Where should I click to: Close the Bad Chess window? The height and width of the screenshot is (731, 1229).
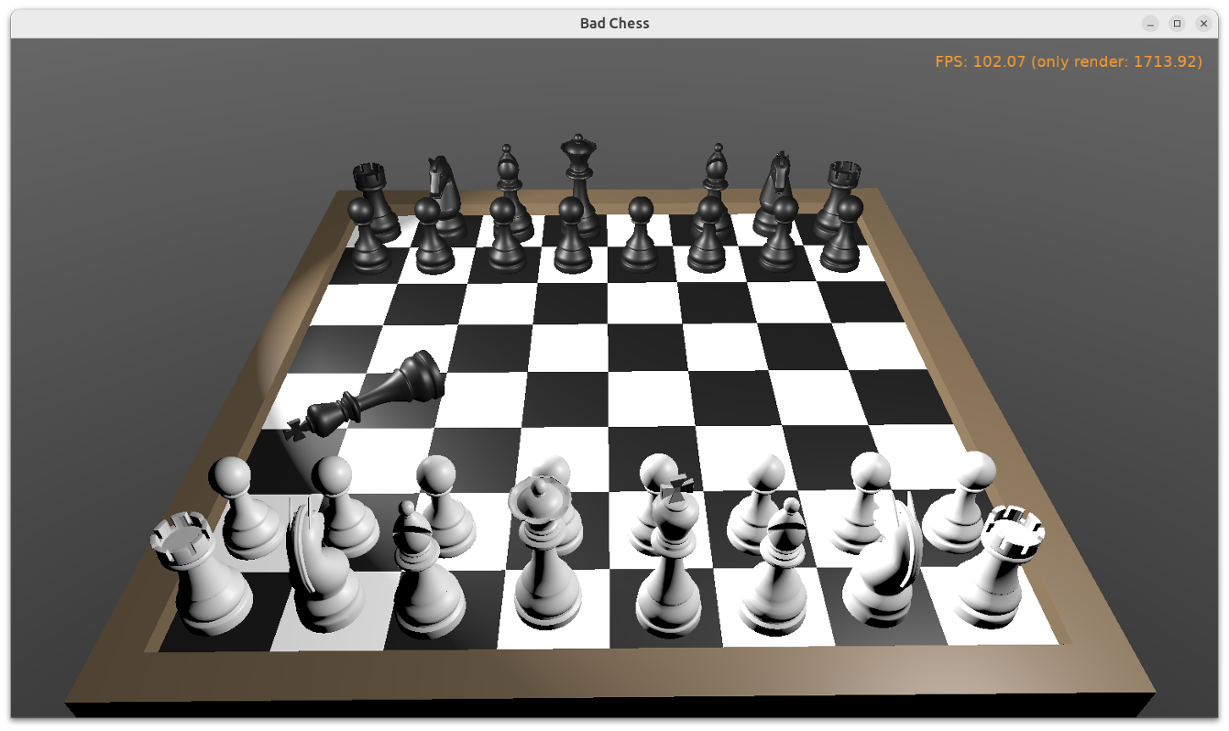[x=1204, y=24]
